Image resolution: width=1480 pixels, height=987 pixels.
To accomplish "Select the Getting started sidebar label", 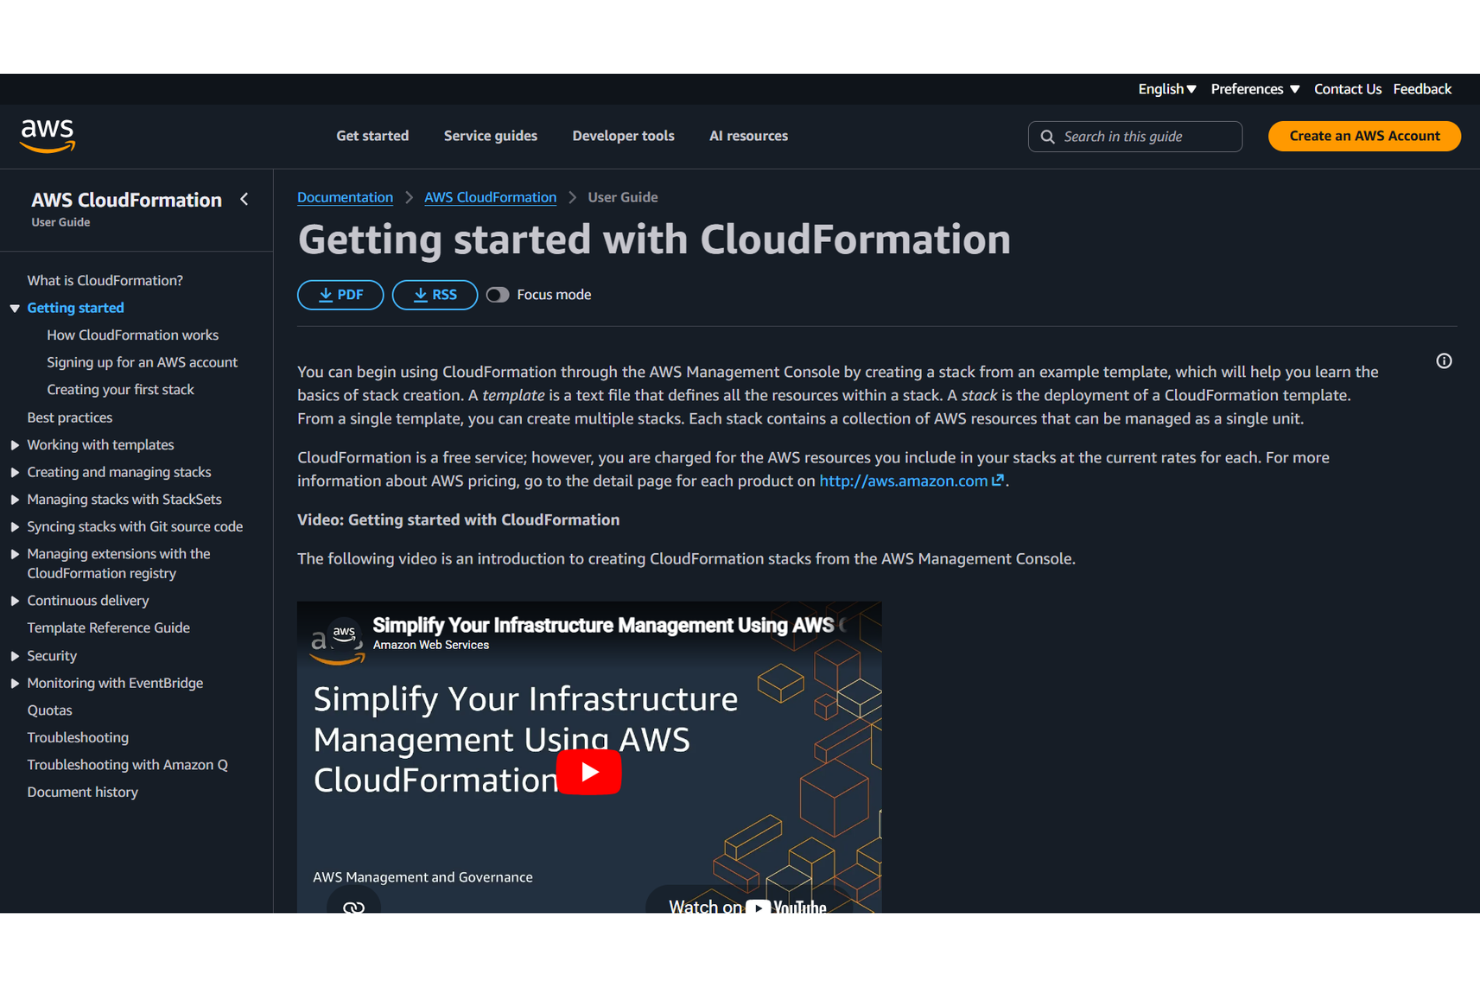I will point(75,308).
